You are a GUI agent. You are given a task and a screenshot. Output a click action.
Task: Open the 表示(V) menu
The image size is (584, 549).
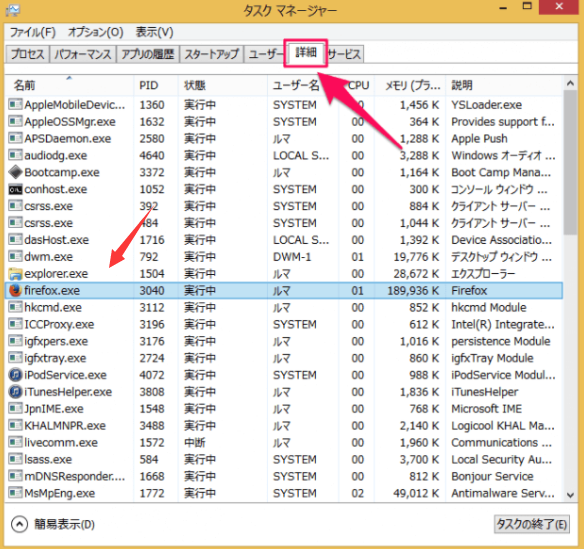[155, 32]
